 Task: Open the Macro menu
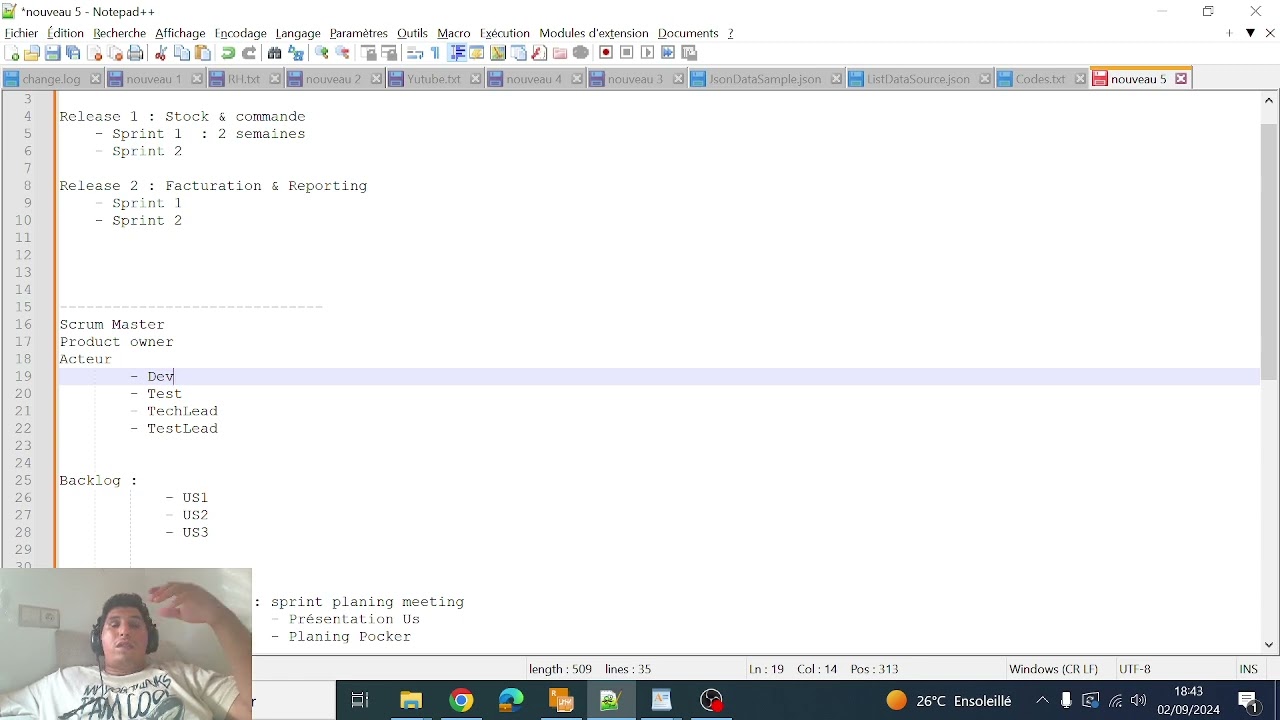coord(454,33)
